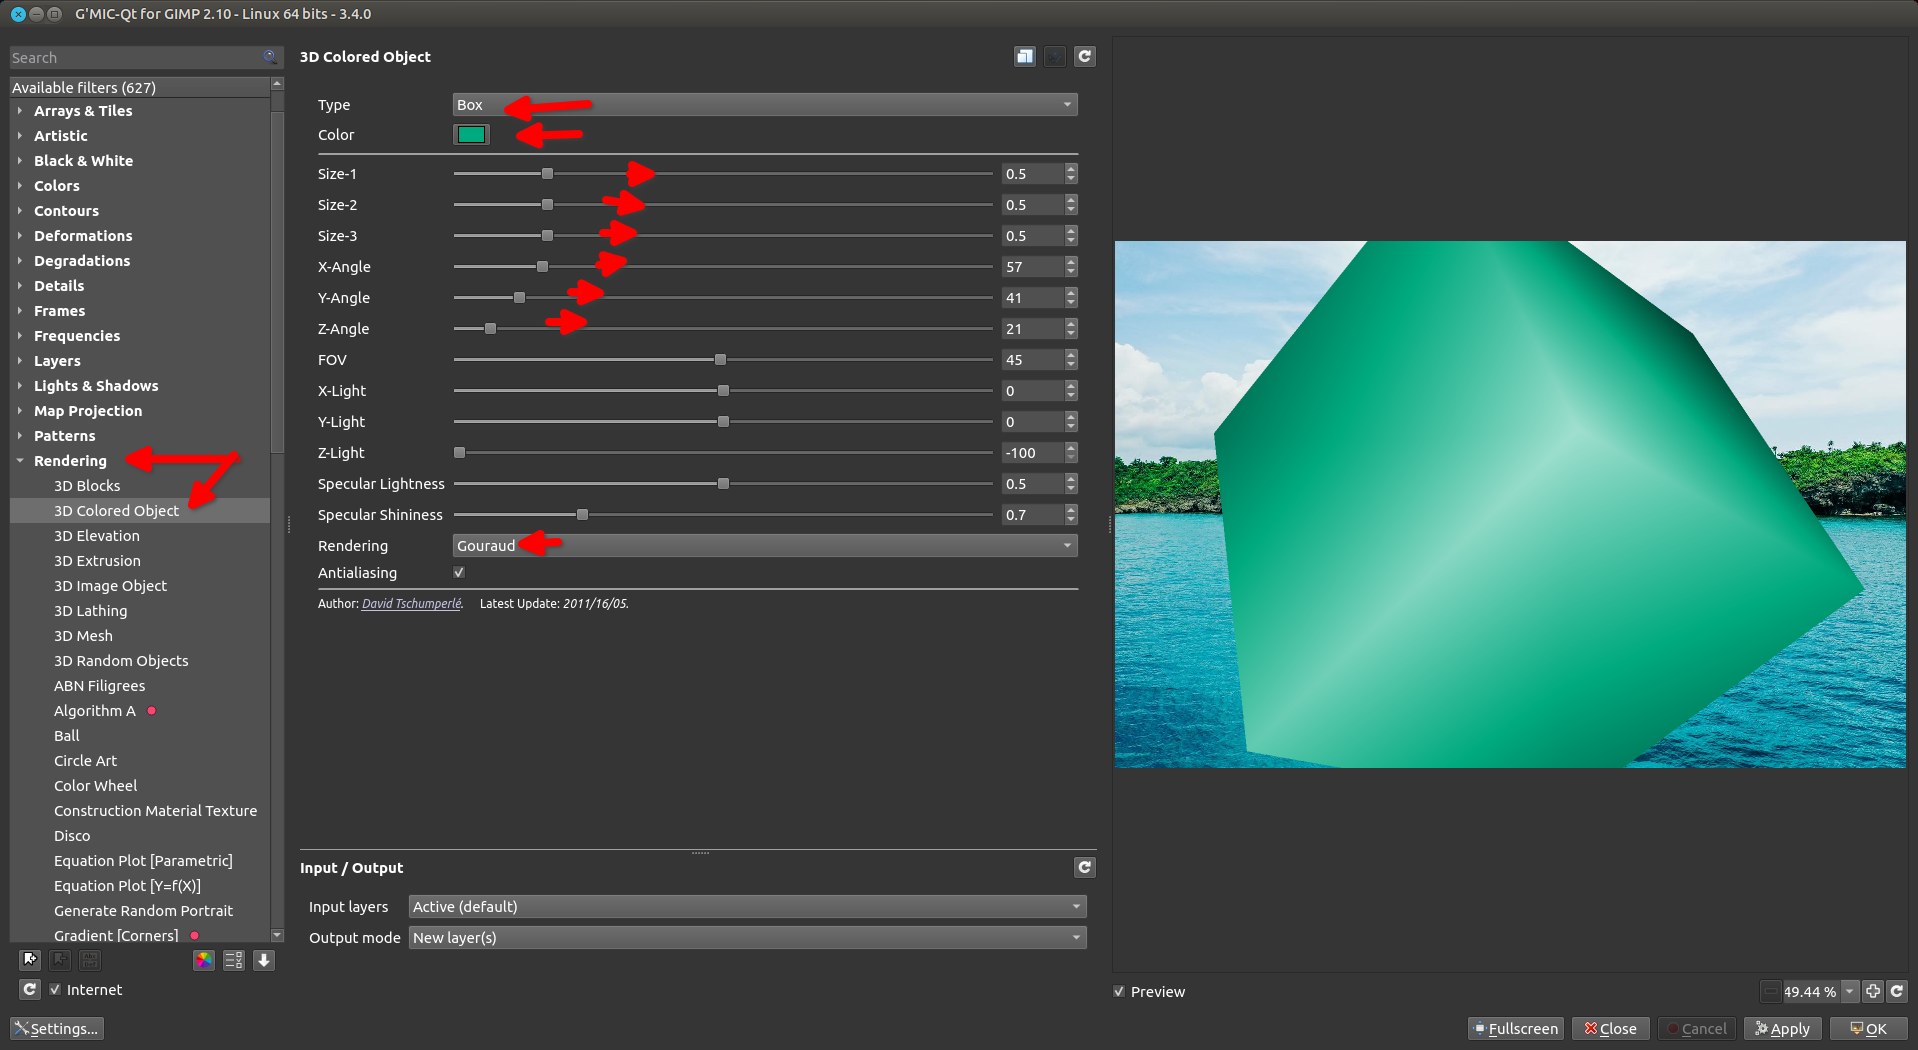Select the Generate Random Portrait filter
The width and height of the screenshot is (1918, 1050).
coord(143,910)
